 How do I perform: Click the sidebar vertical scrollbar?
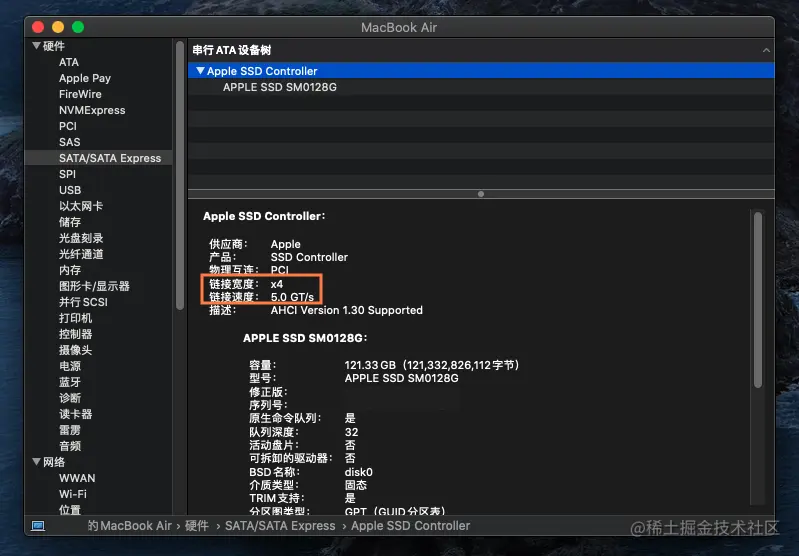[x=179, y=176]
